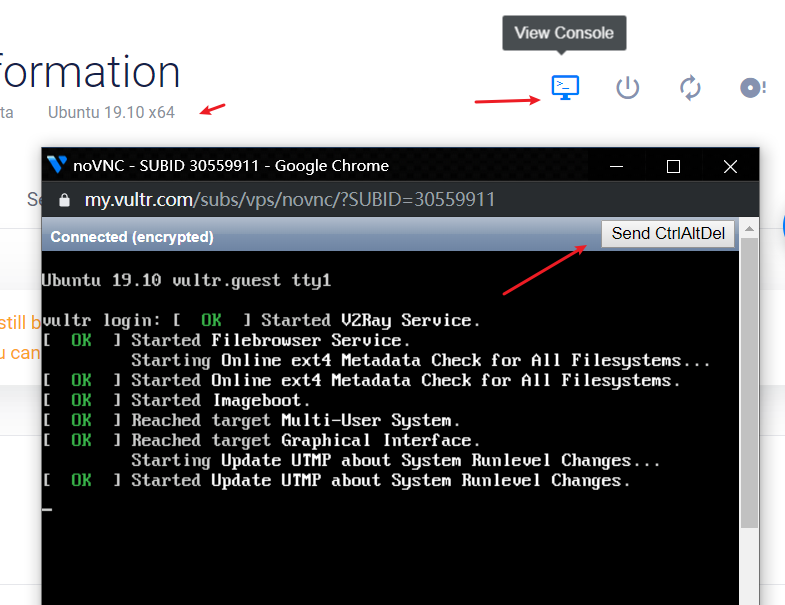The width and height of the screenshot is (785, 605).
Task: Click the padlock icon beside the URL
Action: [x=65, y=200]
